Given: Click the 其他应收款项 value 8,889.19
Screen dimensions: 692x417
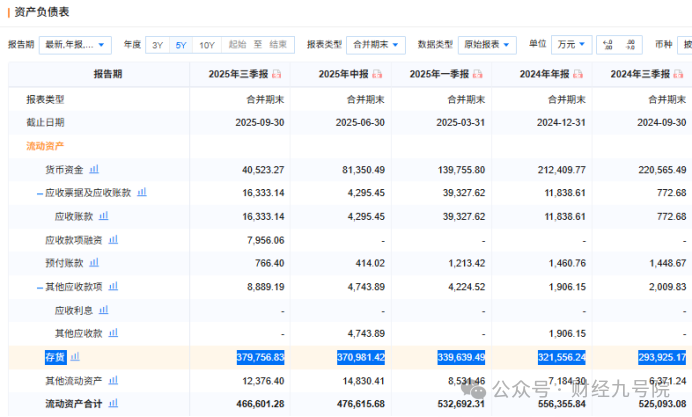Looking at the screenshot, I should [266, 287].
